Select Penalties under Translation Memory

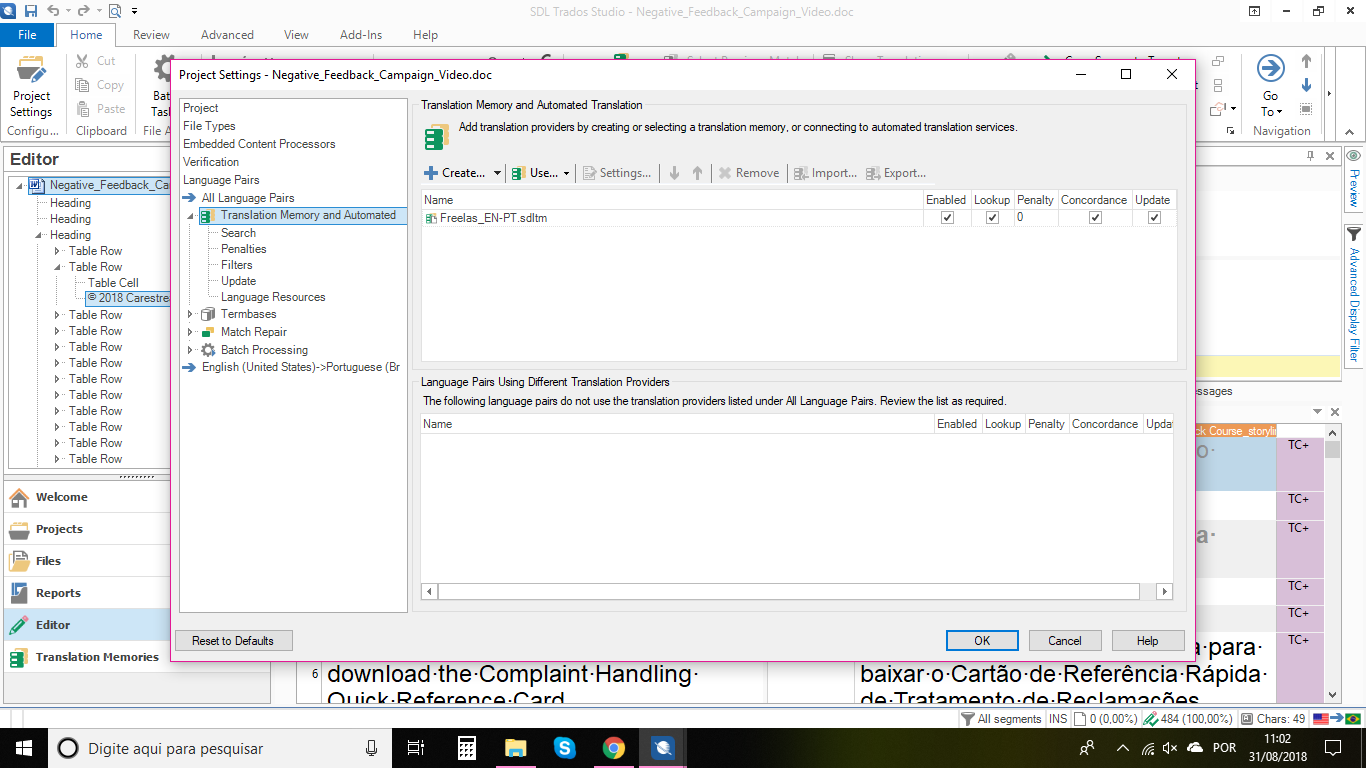click(x=244, y=249)
